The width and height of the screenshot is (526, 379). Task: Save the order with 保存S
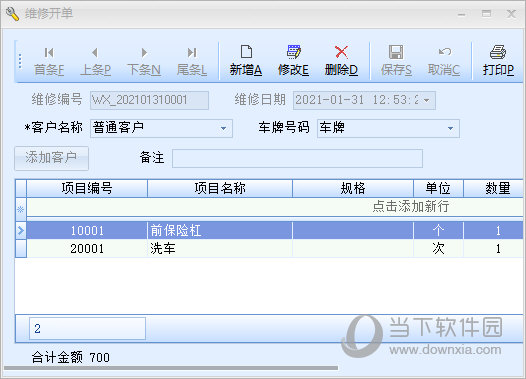pyautogui.click(x=396, y=61)
